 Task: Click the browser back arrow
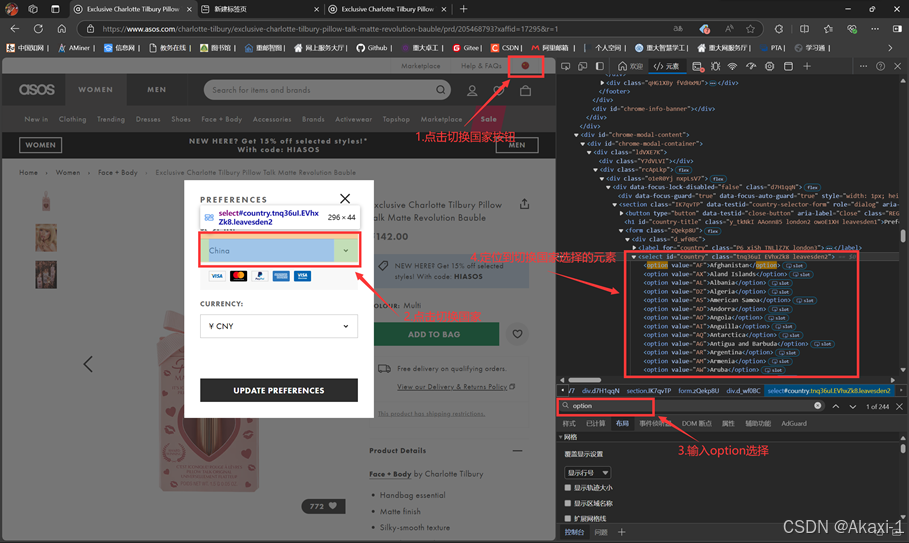point(14,28)
